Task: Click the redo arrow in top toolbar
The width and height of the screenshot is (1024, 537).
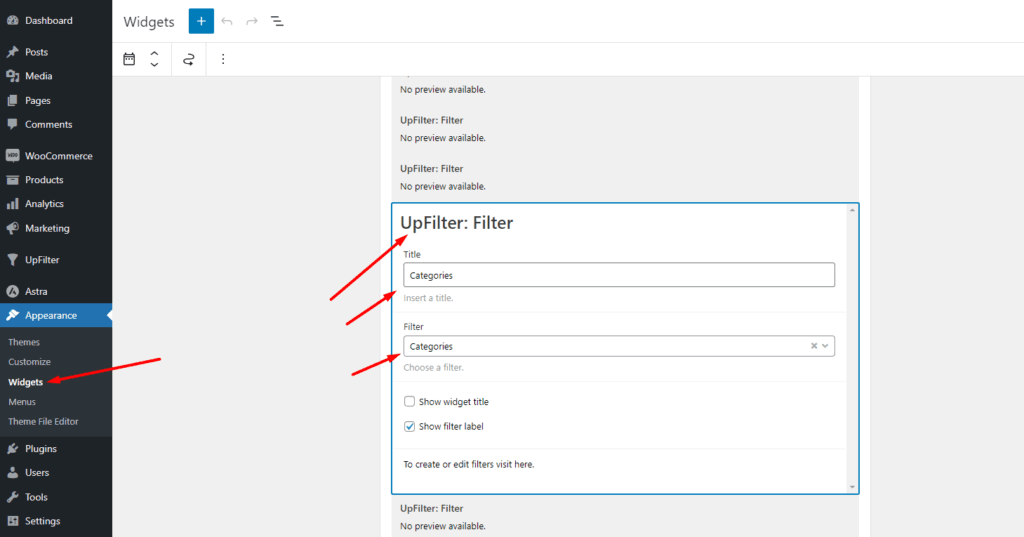Action: click(x=252, y=21)
